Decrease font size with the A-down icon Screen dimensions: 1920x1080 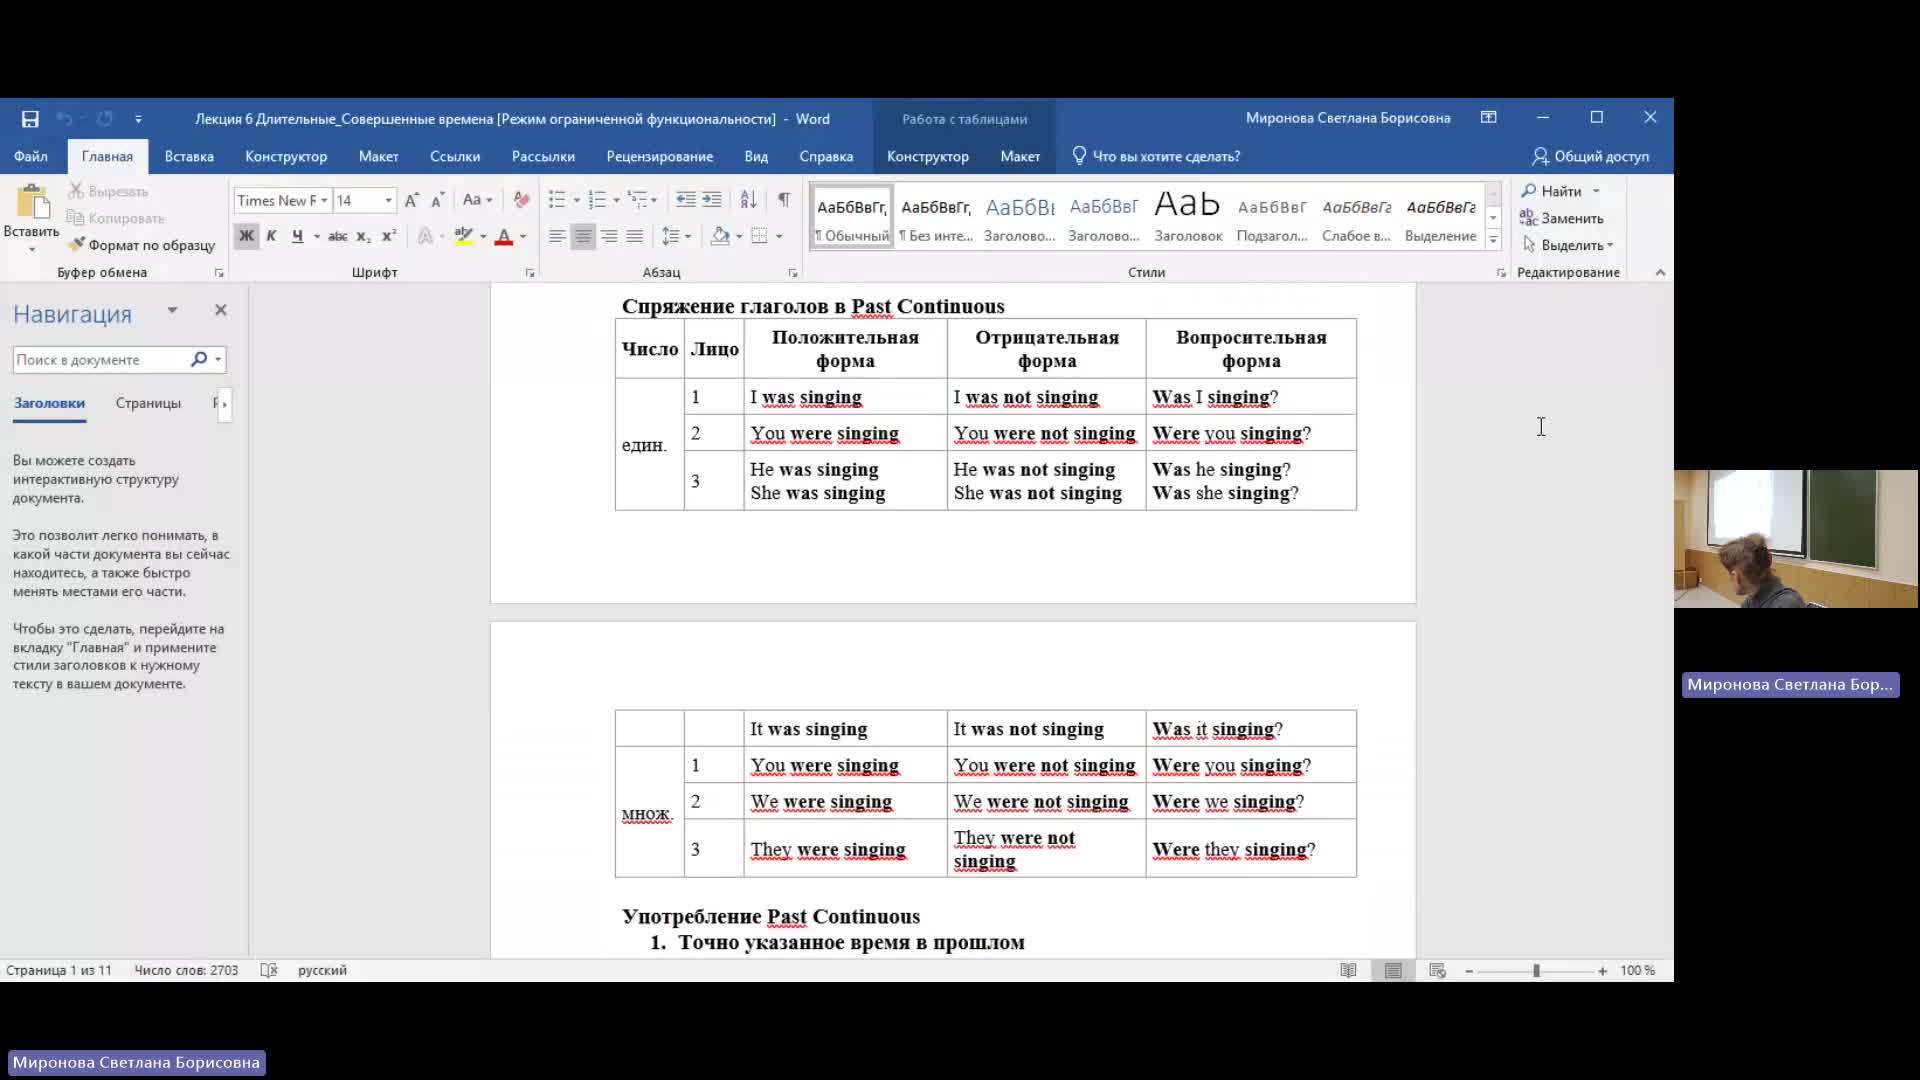437,200
